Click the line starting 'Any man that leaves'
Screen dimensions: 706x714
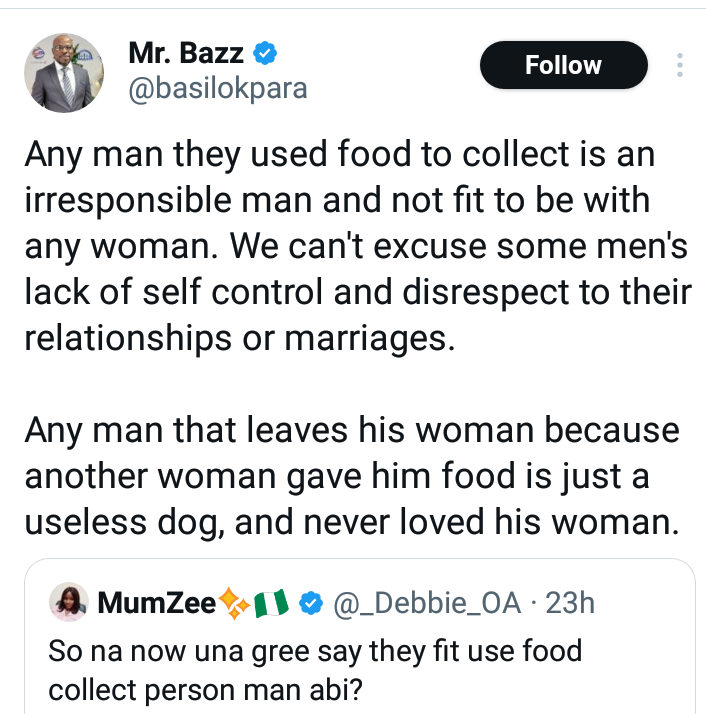351,431
